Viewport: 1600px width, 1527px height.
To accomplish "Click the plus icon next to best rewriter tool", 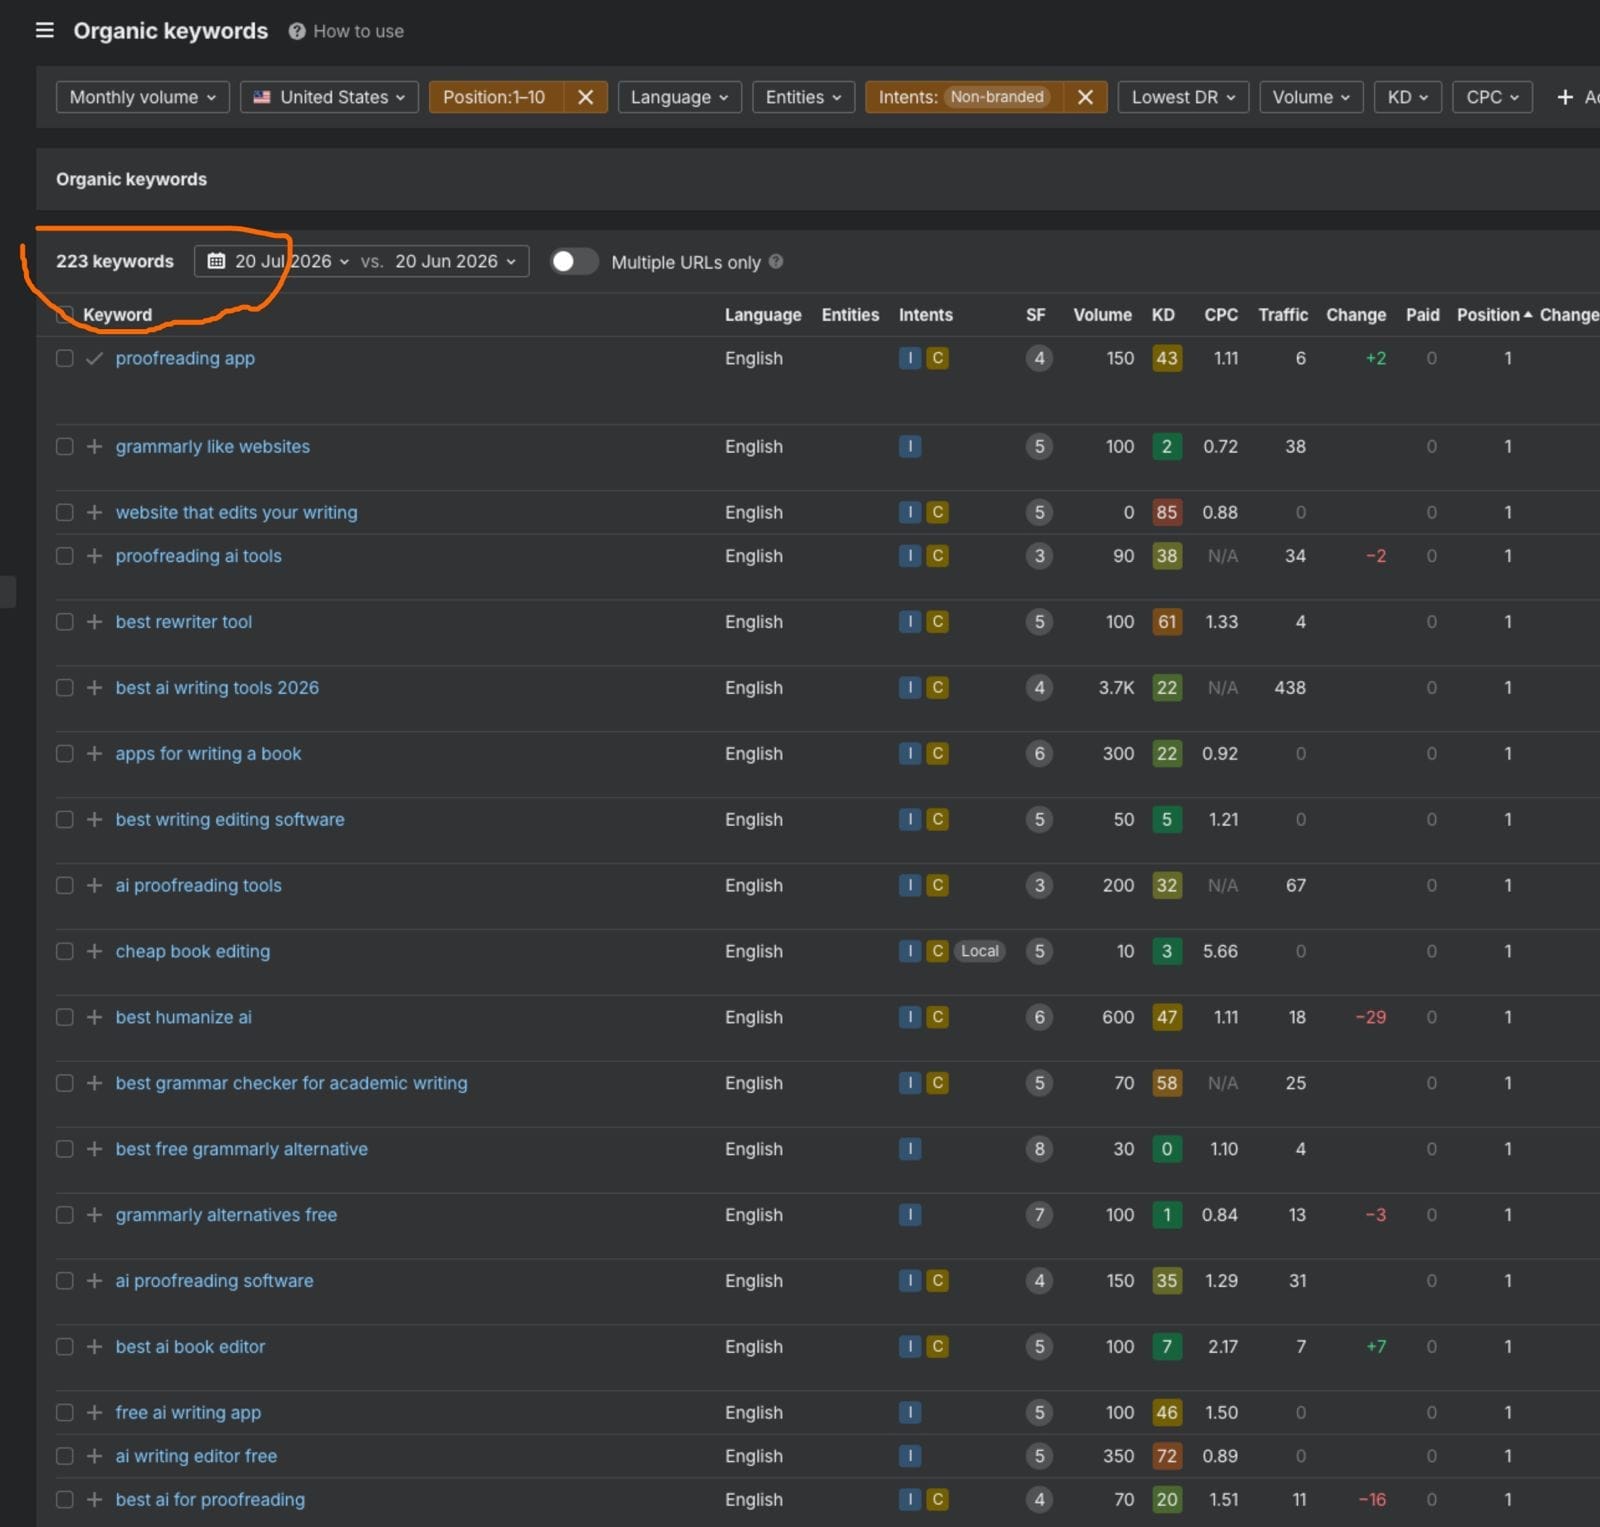I will tap(94, 621).
